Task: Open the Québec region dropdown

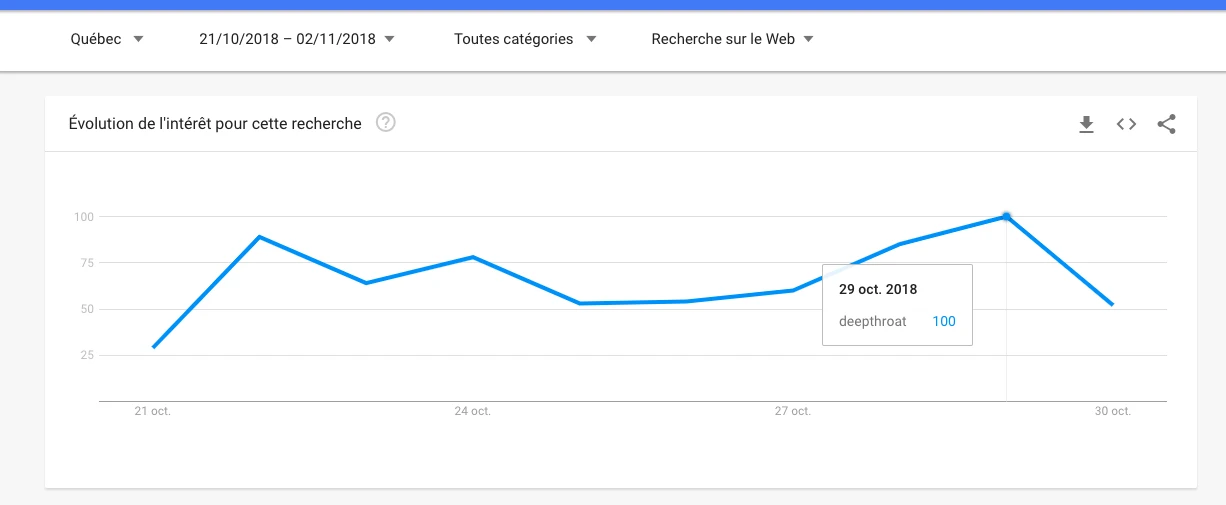Action: [x=107, y=39]
